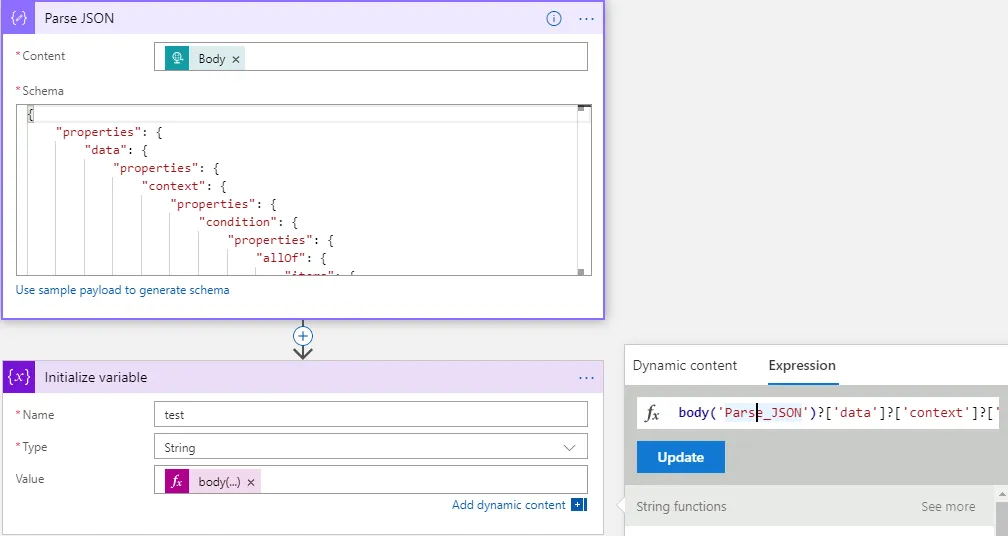
Task: Click the Body token HTTP icon
Action: click(x=177, y=58)
